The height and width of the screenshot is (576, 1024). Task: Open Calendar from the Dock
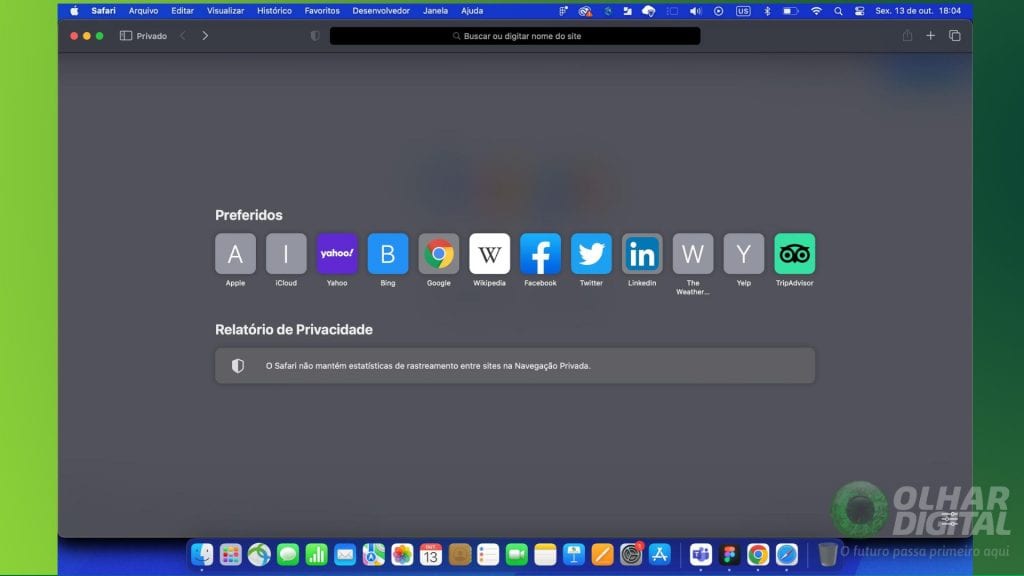(x=431, y=554)
